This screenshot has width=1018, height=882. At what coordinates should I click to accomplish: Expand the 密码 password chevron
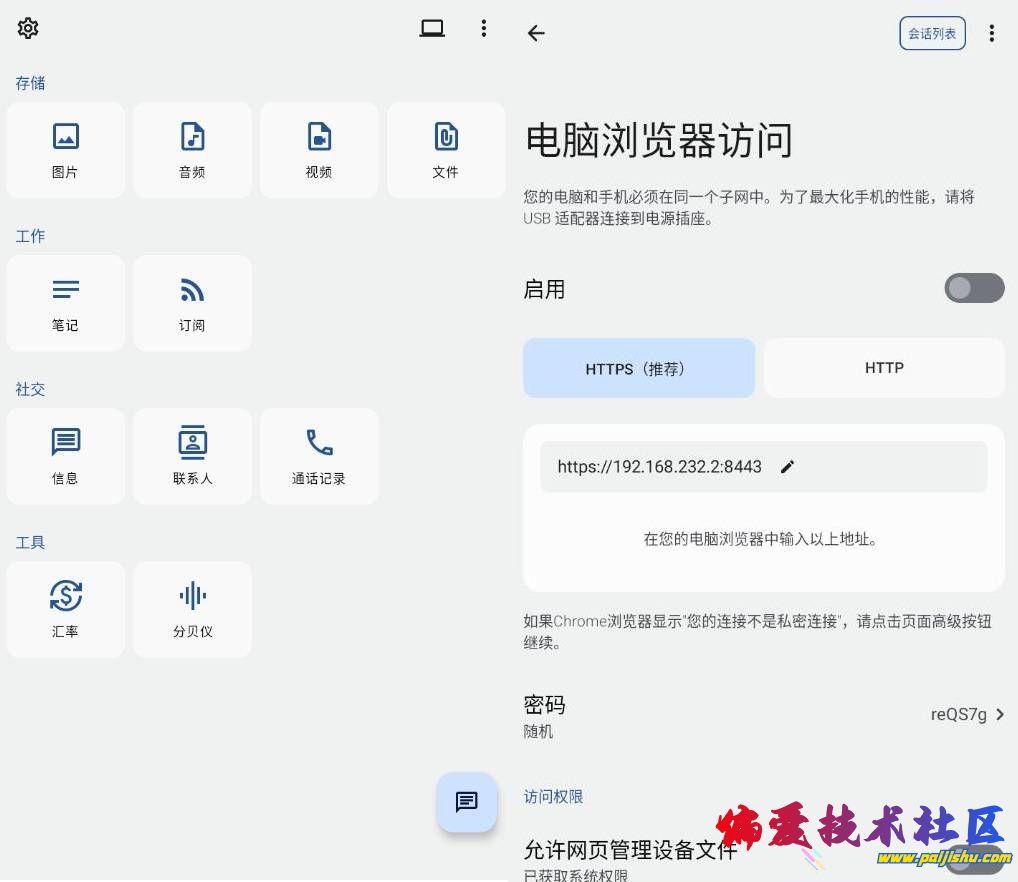pyautogui.click(x=1000, y=714)
